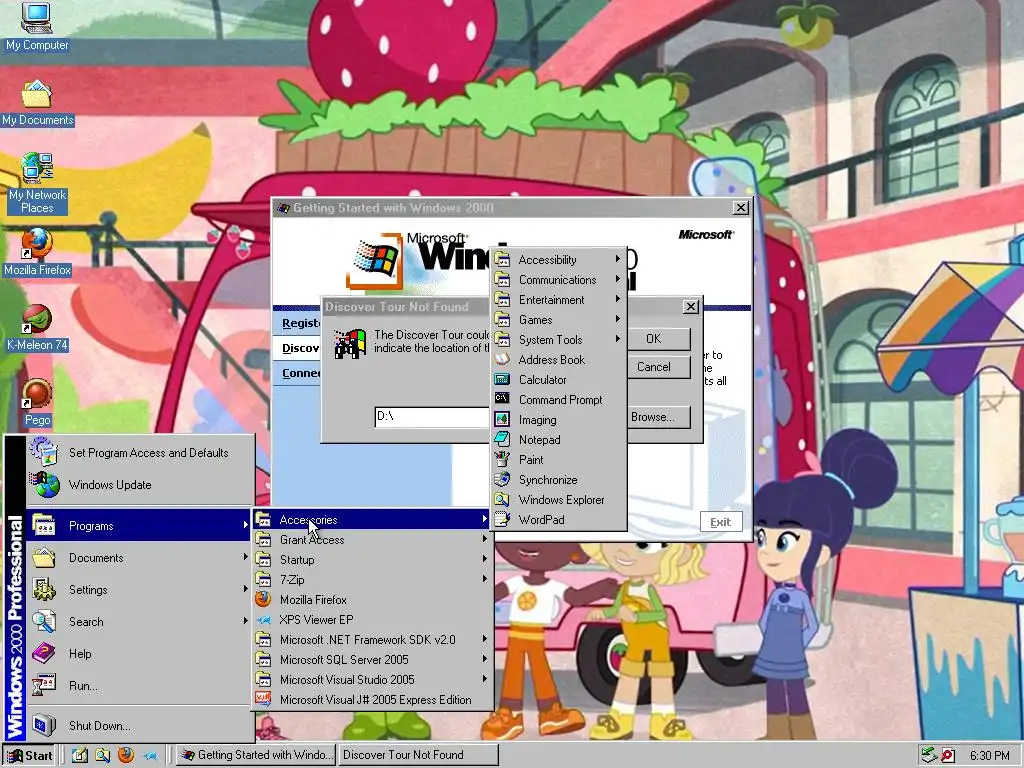The width and height of the screenshot is (1024, 768).
Task: Open Search submenu in Start menu
Action: click(x=139, y=622)
